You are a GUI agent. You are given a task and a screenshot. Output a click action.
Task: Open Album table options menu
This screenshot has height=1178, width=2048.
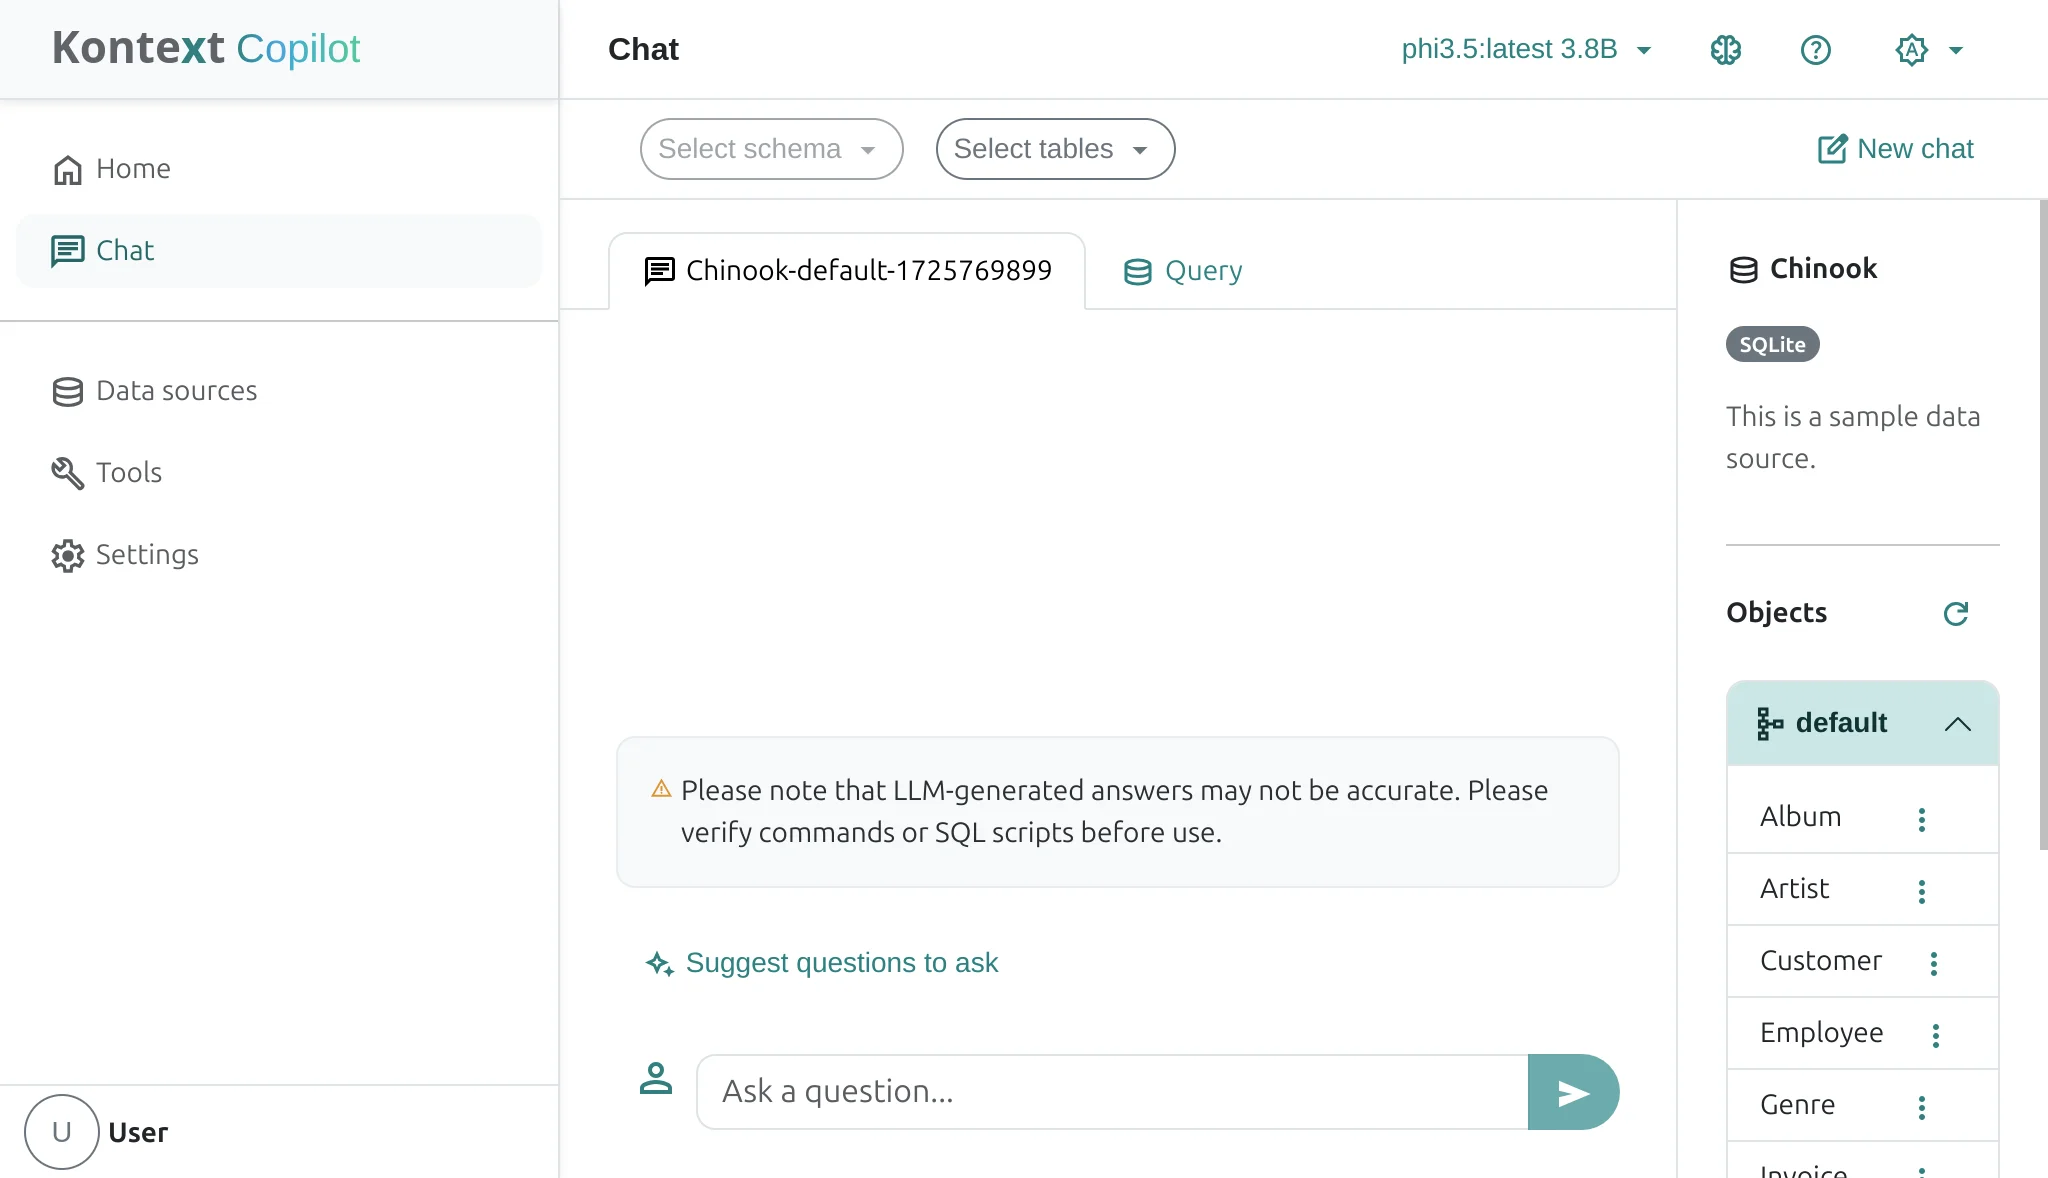pos(1921,819)
